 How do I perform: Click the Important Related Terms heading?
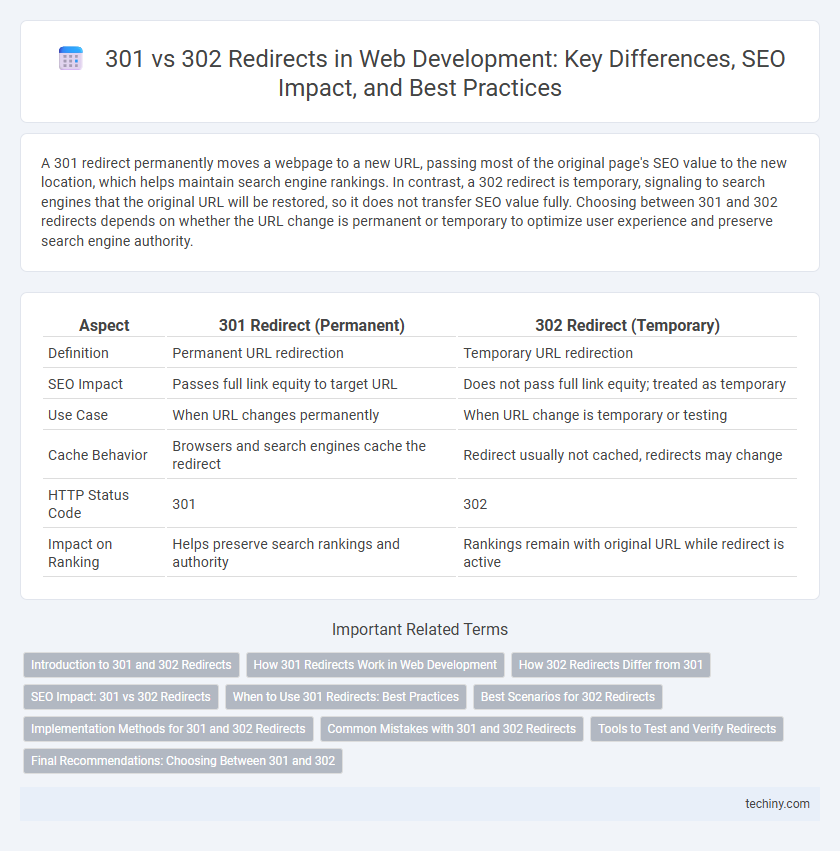pyautogui.click(x=420, y=629)
